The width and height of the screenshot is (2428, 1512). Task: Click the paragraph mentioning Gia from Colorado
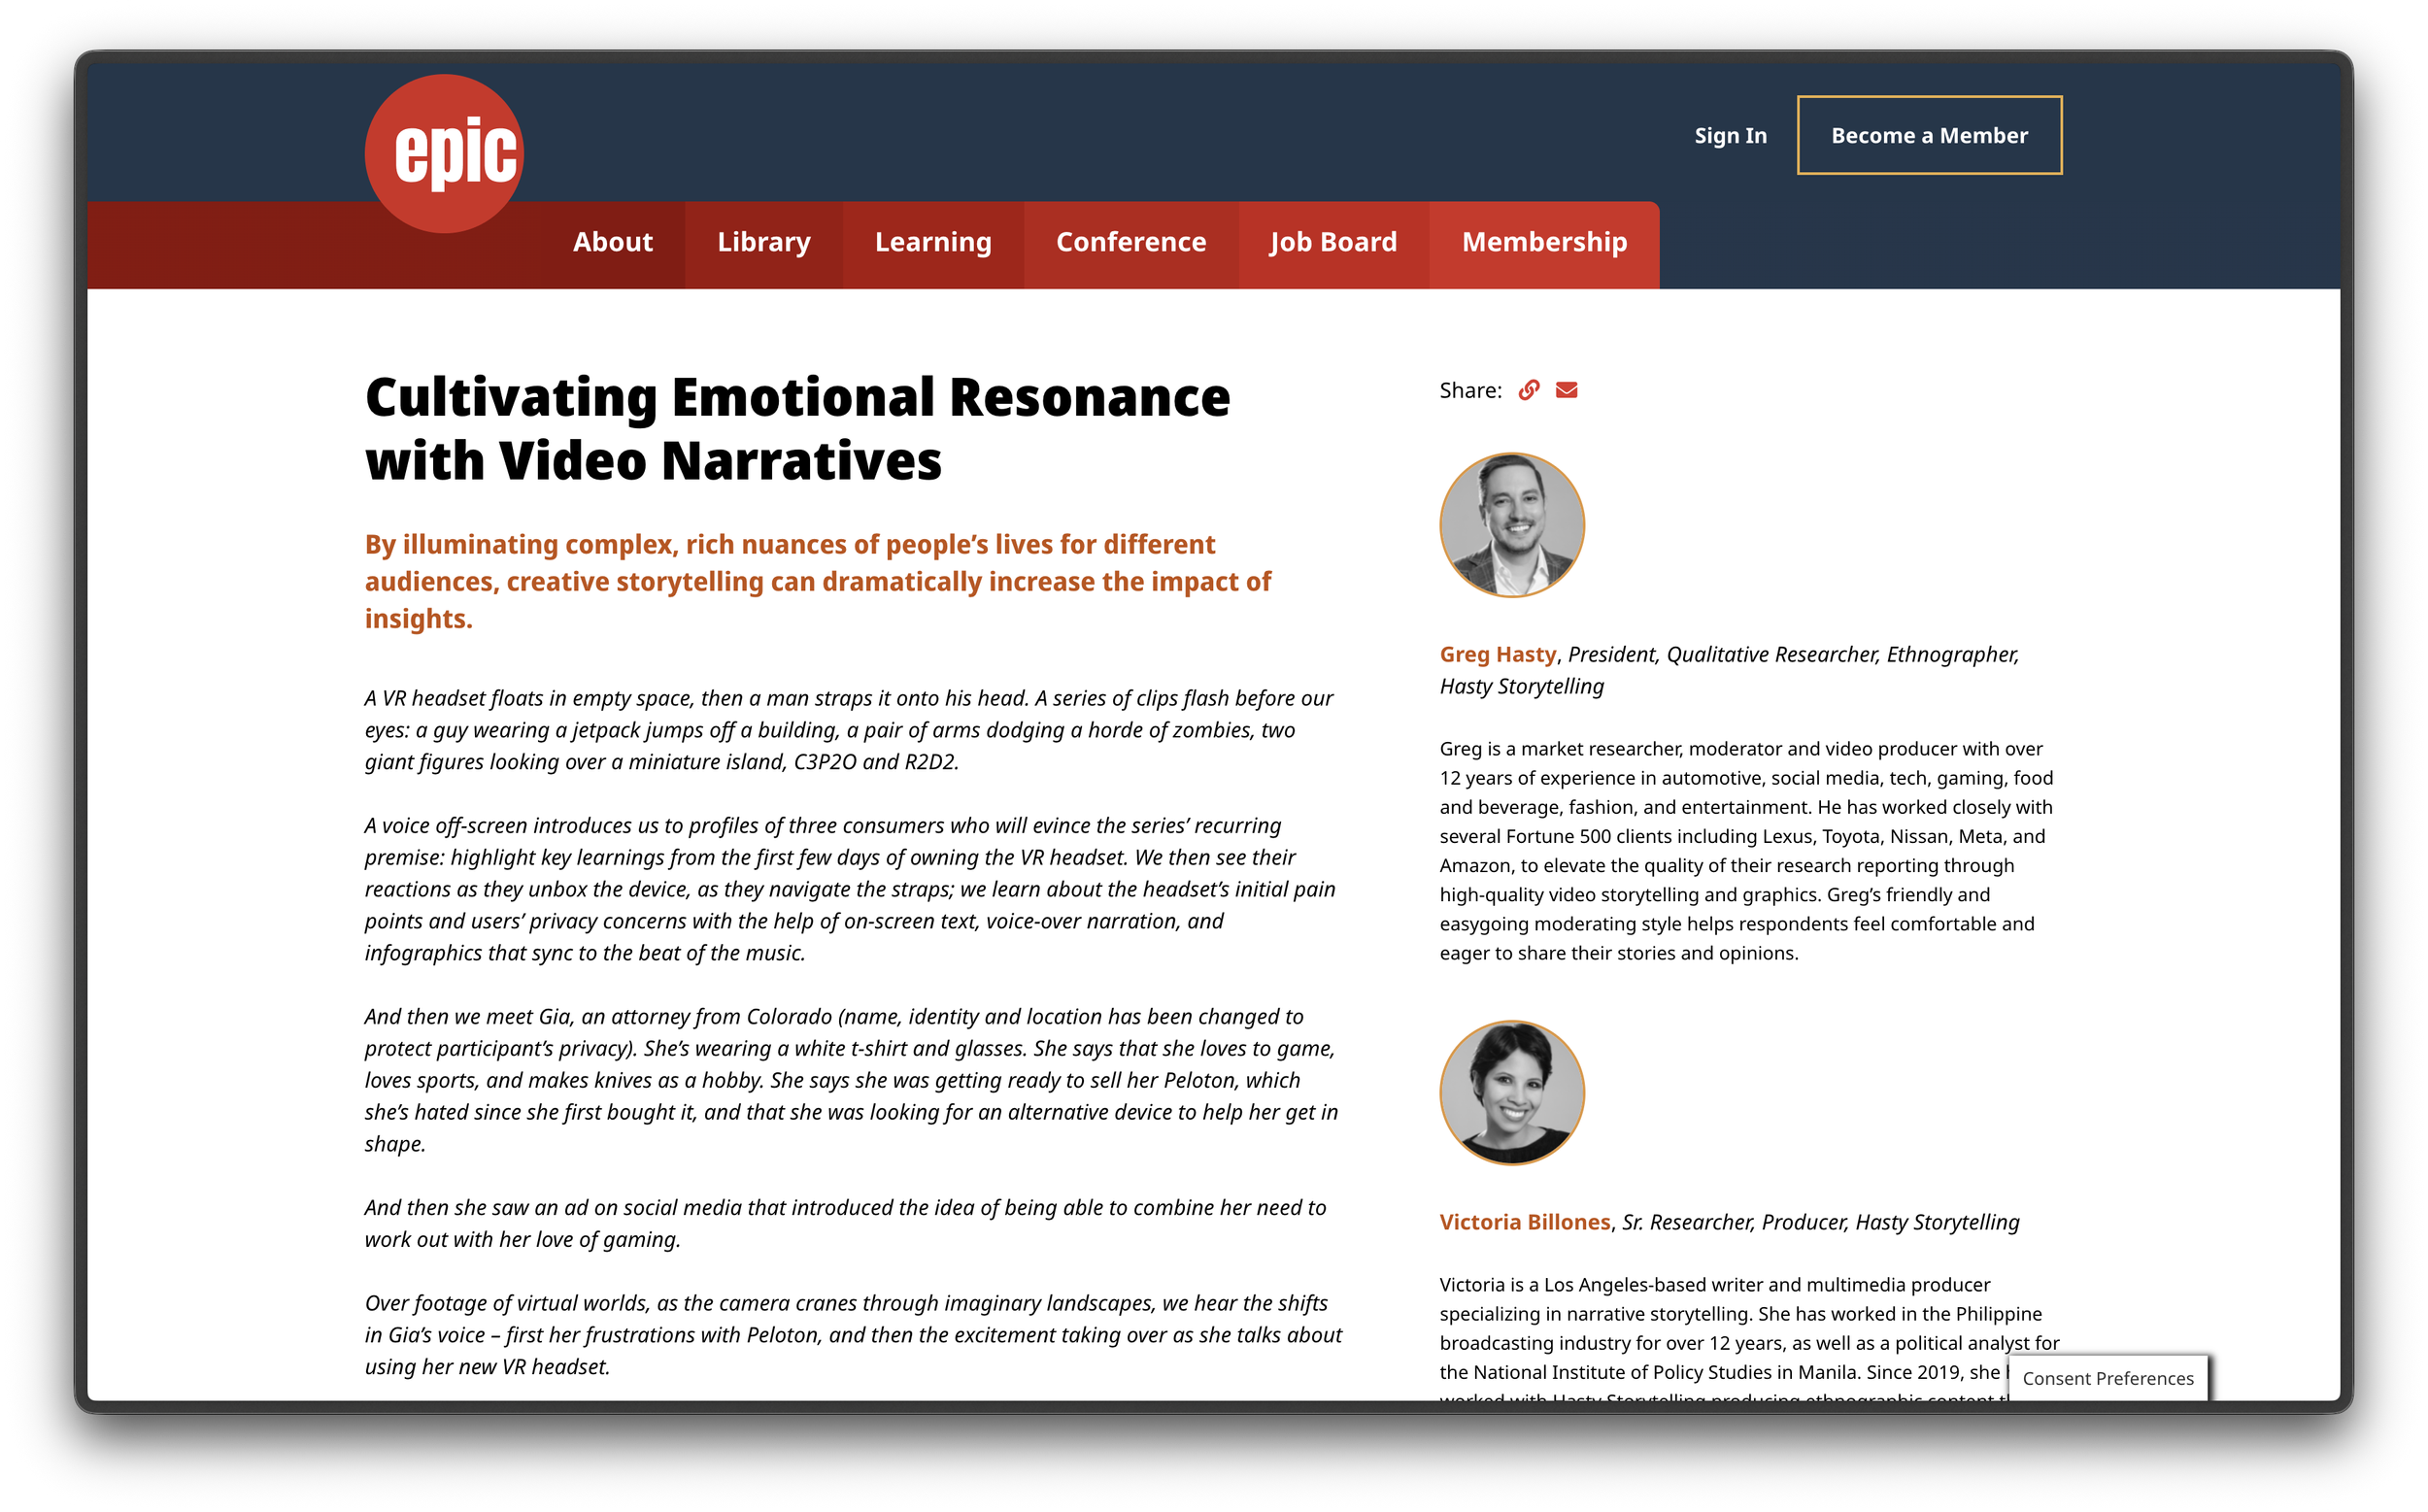click(850, 1080)
